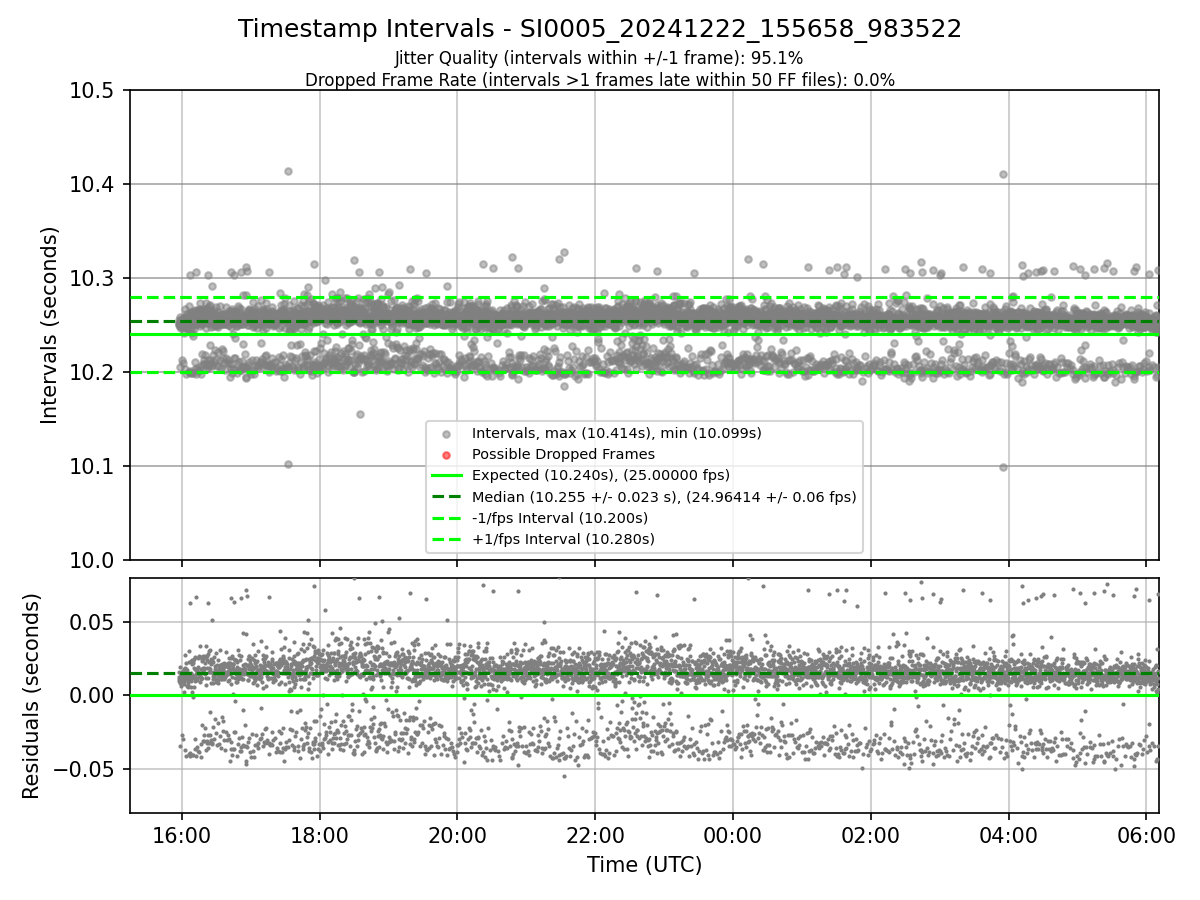Click the low outlier point near 10.1s just before 04:00

click(x=1003, y=467)
